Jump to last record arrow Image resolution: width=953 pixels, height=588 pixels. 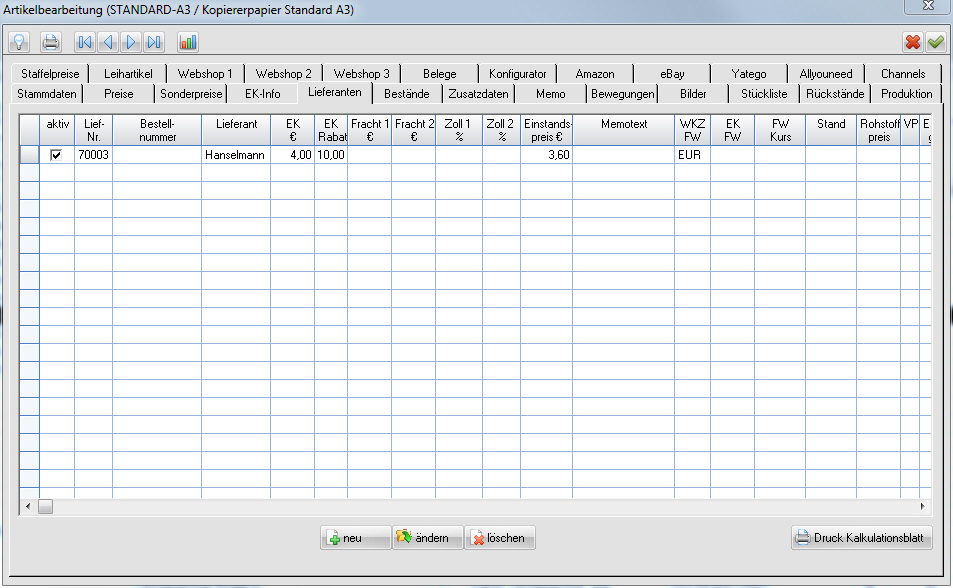point(154,42)
